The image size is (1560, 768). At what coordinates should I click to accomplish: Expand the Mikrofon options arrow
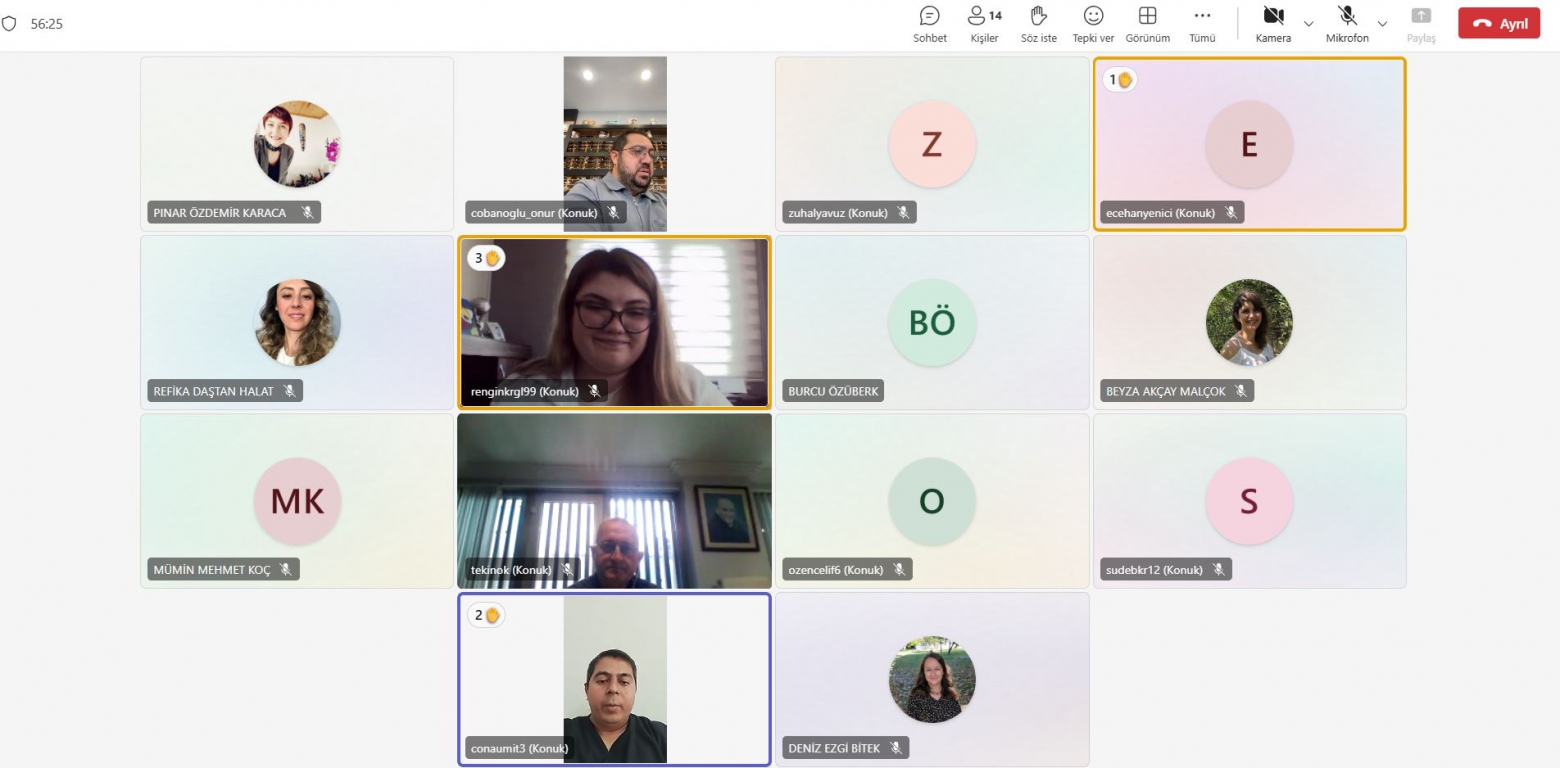(x=1382, y=23)
